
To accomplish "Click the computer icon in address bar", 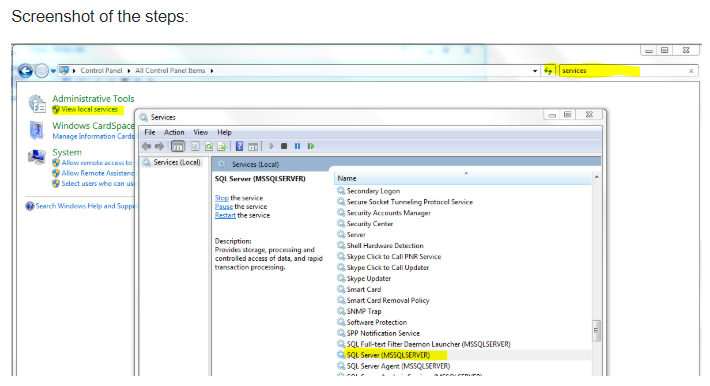I will 64,71.
